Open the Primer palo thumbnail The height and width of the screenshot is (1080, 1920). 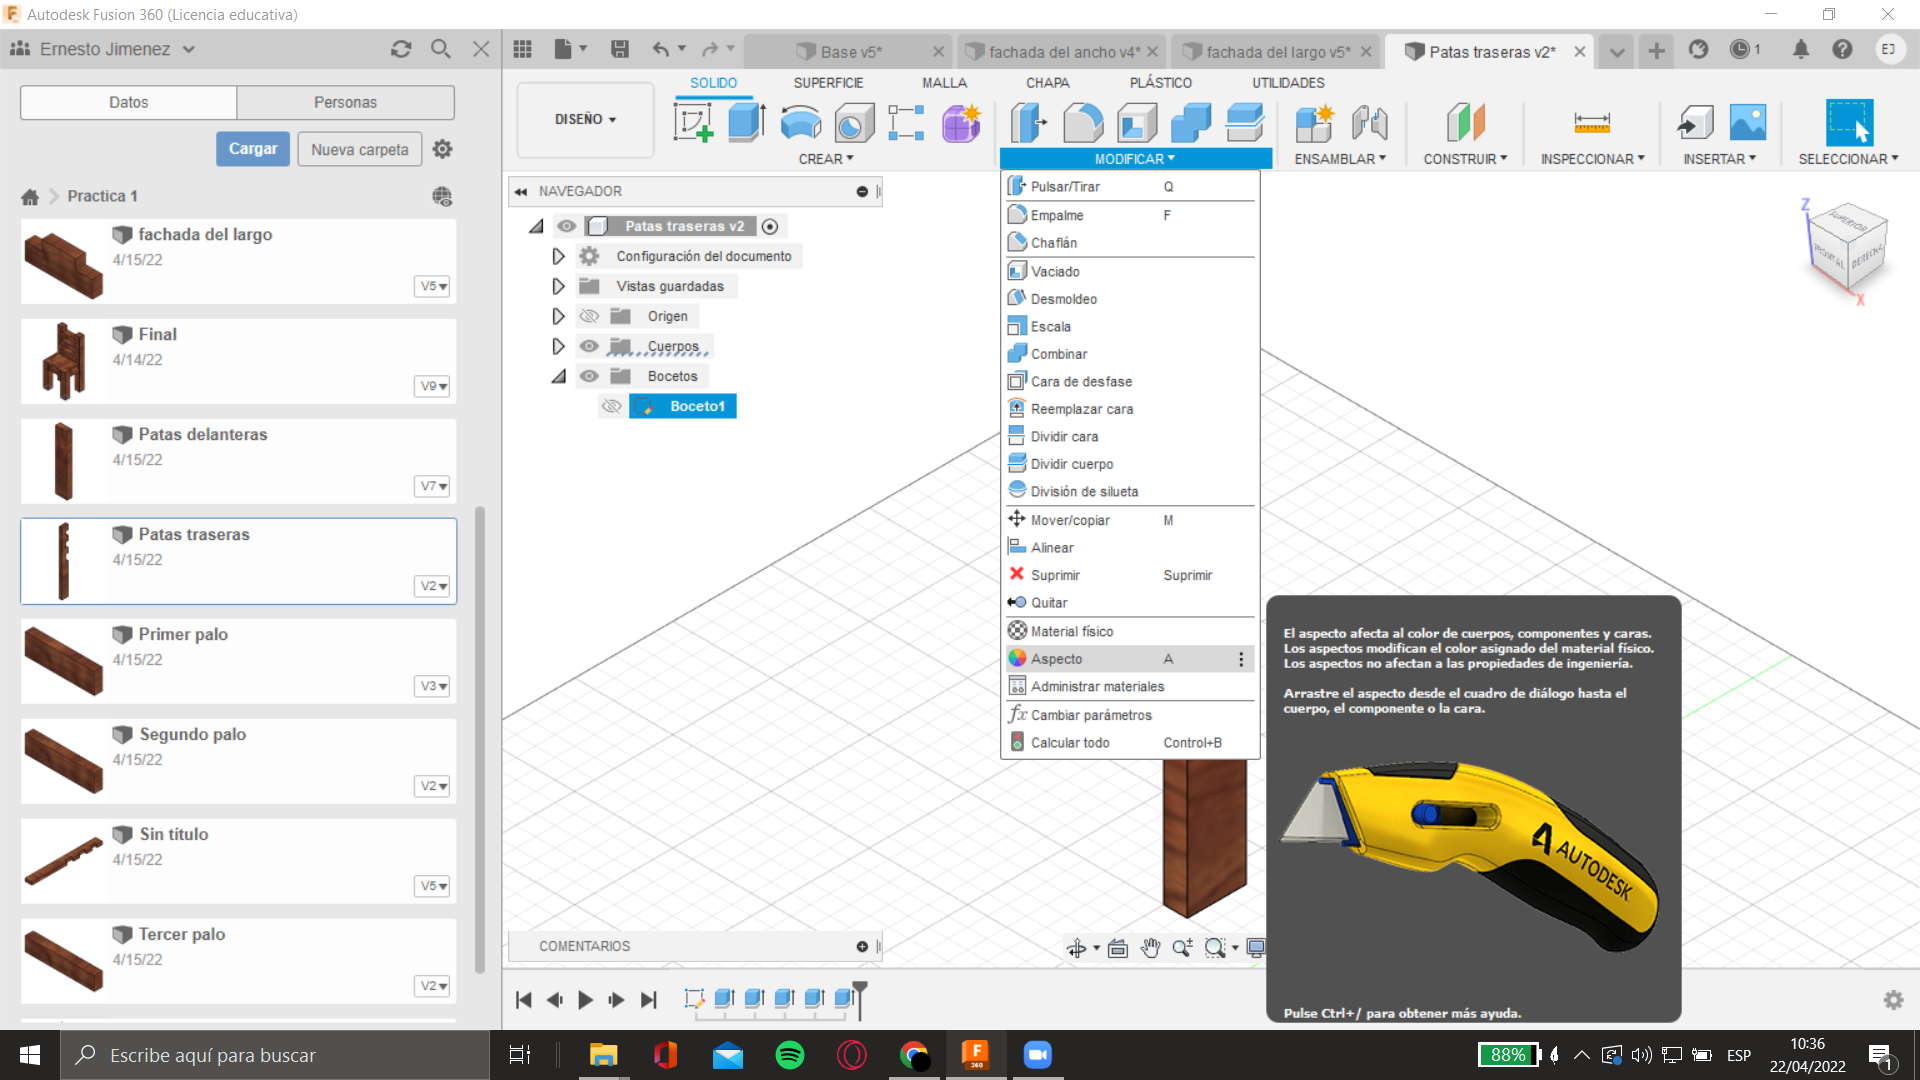[63, 660]
